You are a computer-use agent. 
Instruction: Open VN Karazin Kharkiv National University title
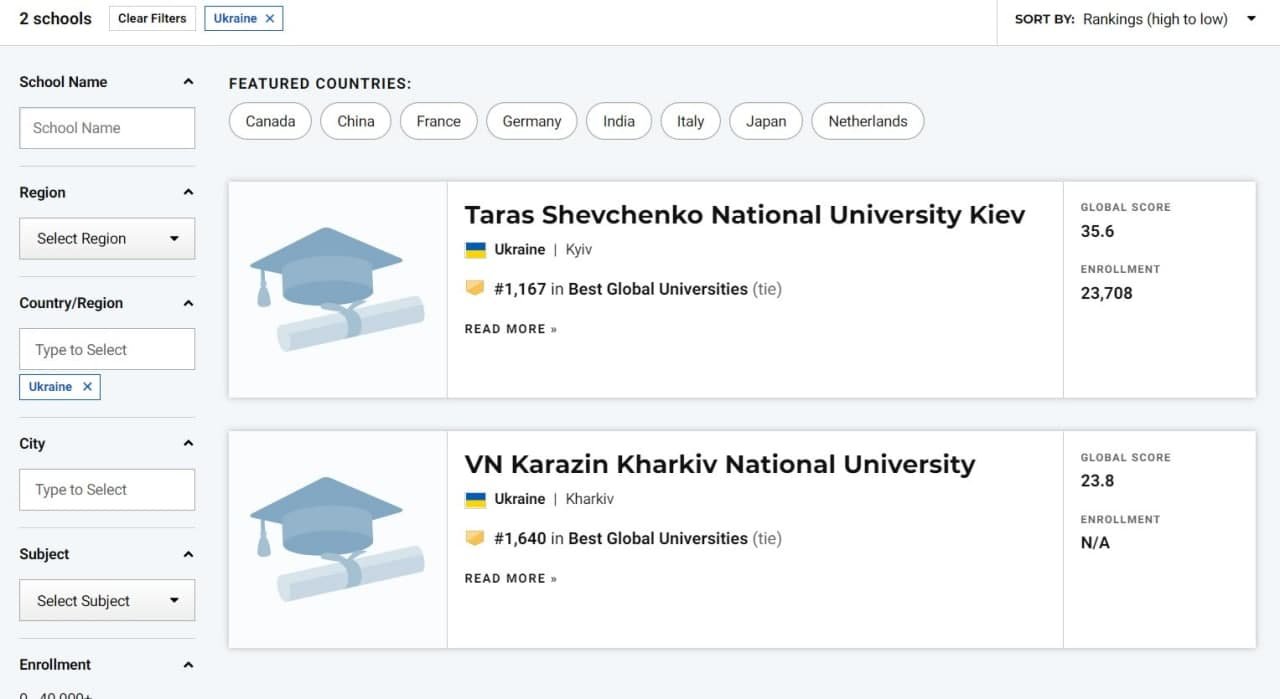719,464
